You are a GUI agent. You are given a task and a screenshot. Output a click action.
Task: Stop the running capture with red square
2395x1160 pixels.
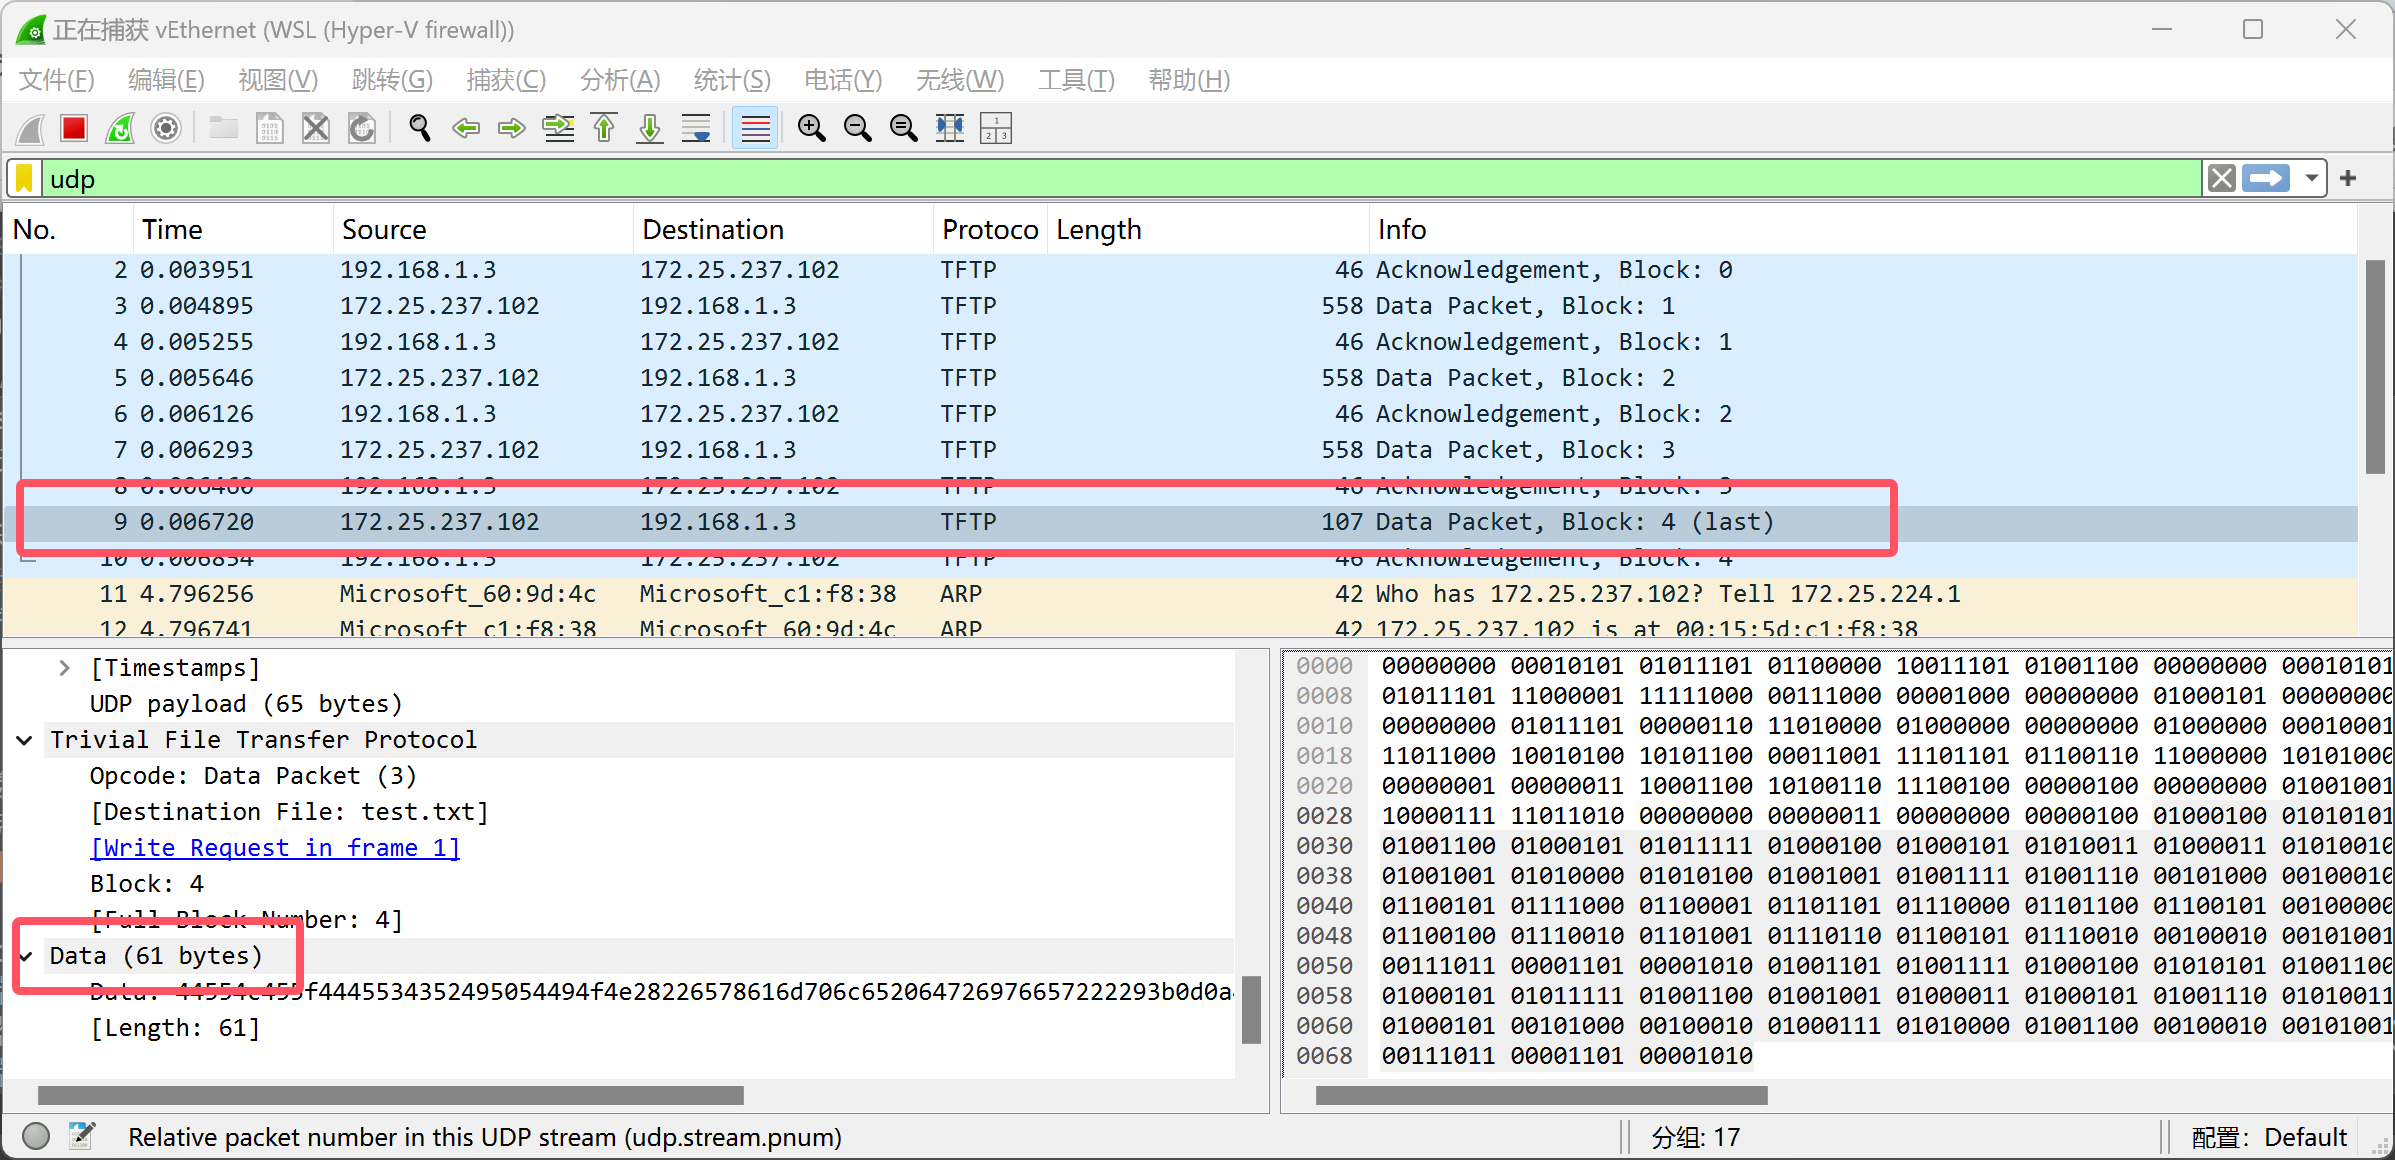point(74,128)
